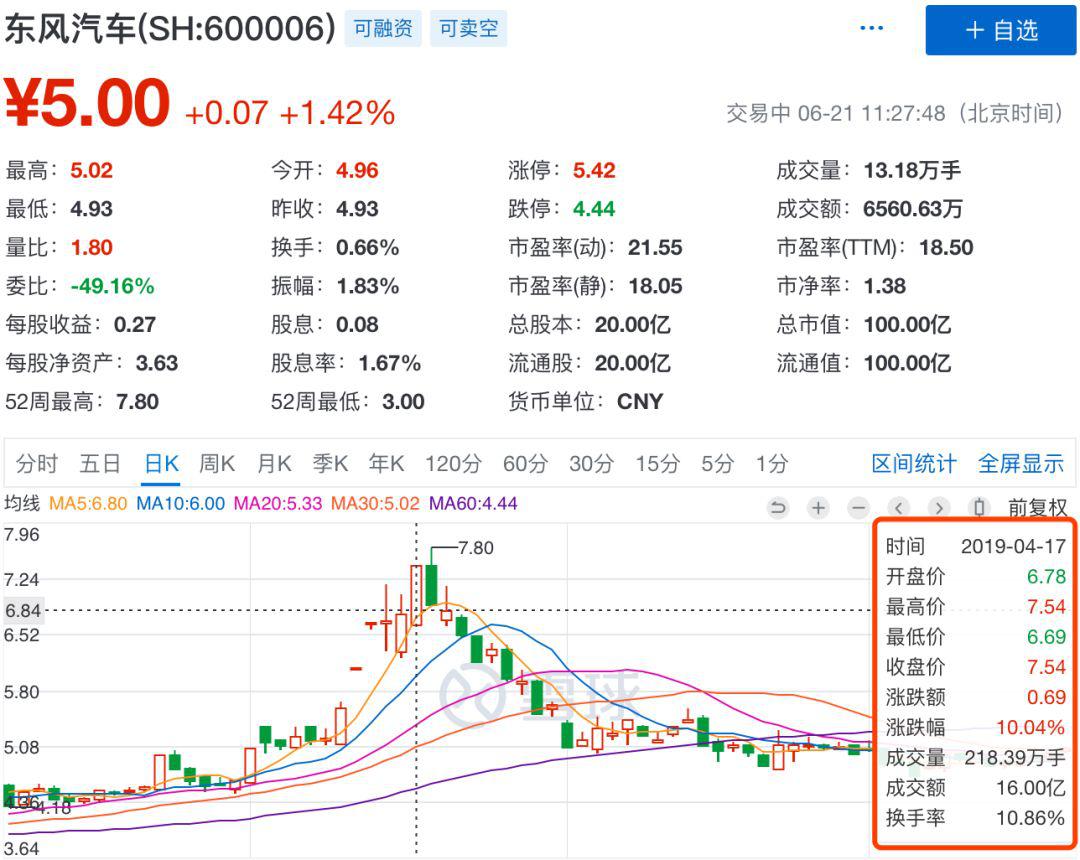Switch to the 1分 chart tab
Image resolution: width=1080 pixels, height=860 pixels.
tap(771, 463)
